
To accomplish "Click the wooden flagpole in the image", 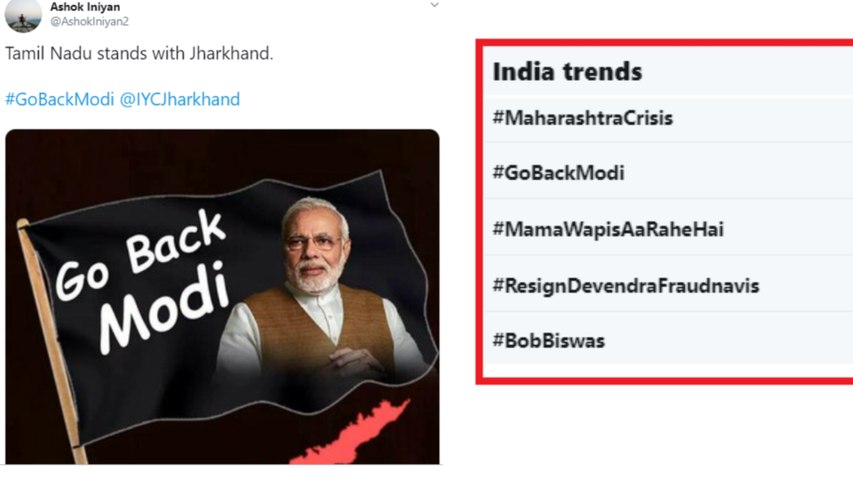I will point(50,350).
